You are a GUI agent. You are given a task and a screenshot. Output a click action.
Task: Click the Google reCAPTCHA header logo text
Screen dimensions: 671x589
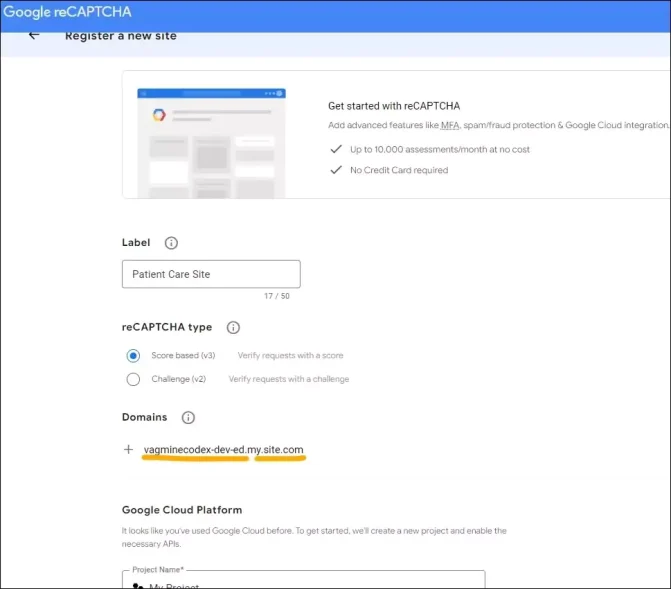67,12
